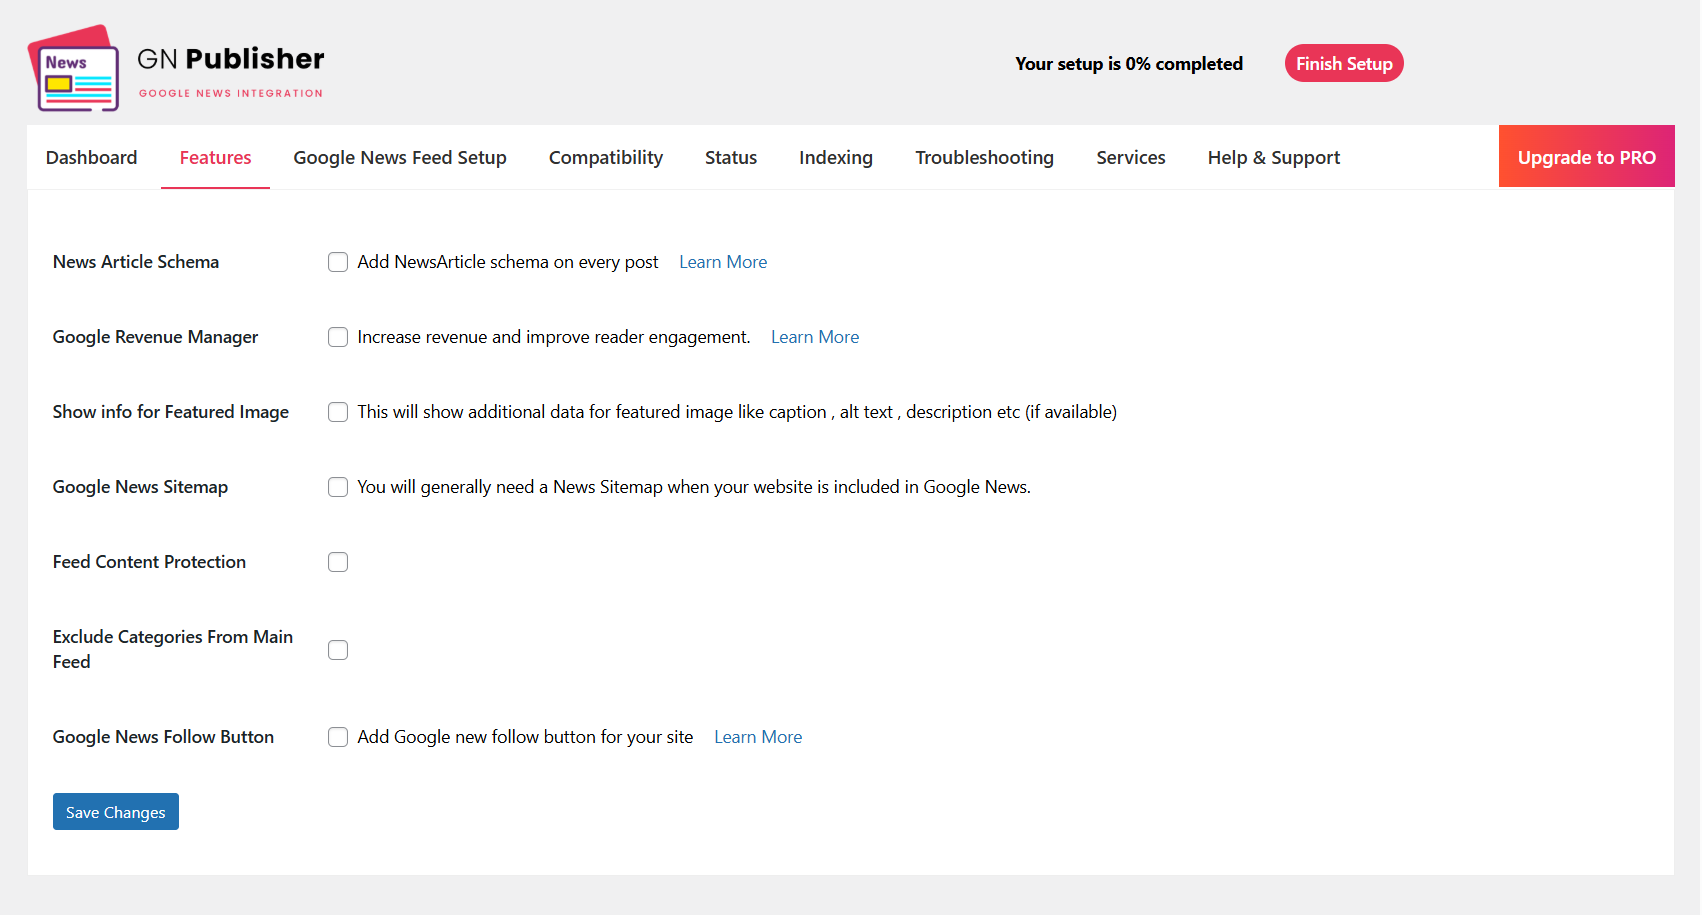Toggle Google Revenue Manager checkbox
Screen dimensions: 1702x915
click(338, 337)
